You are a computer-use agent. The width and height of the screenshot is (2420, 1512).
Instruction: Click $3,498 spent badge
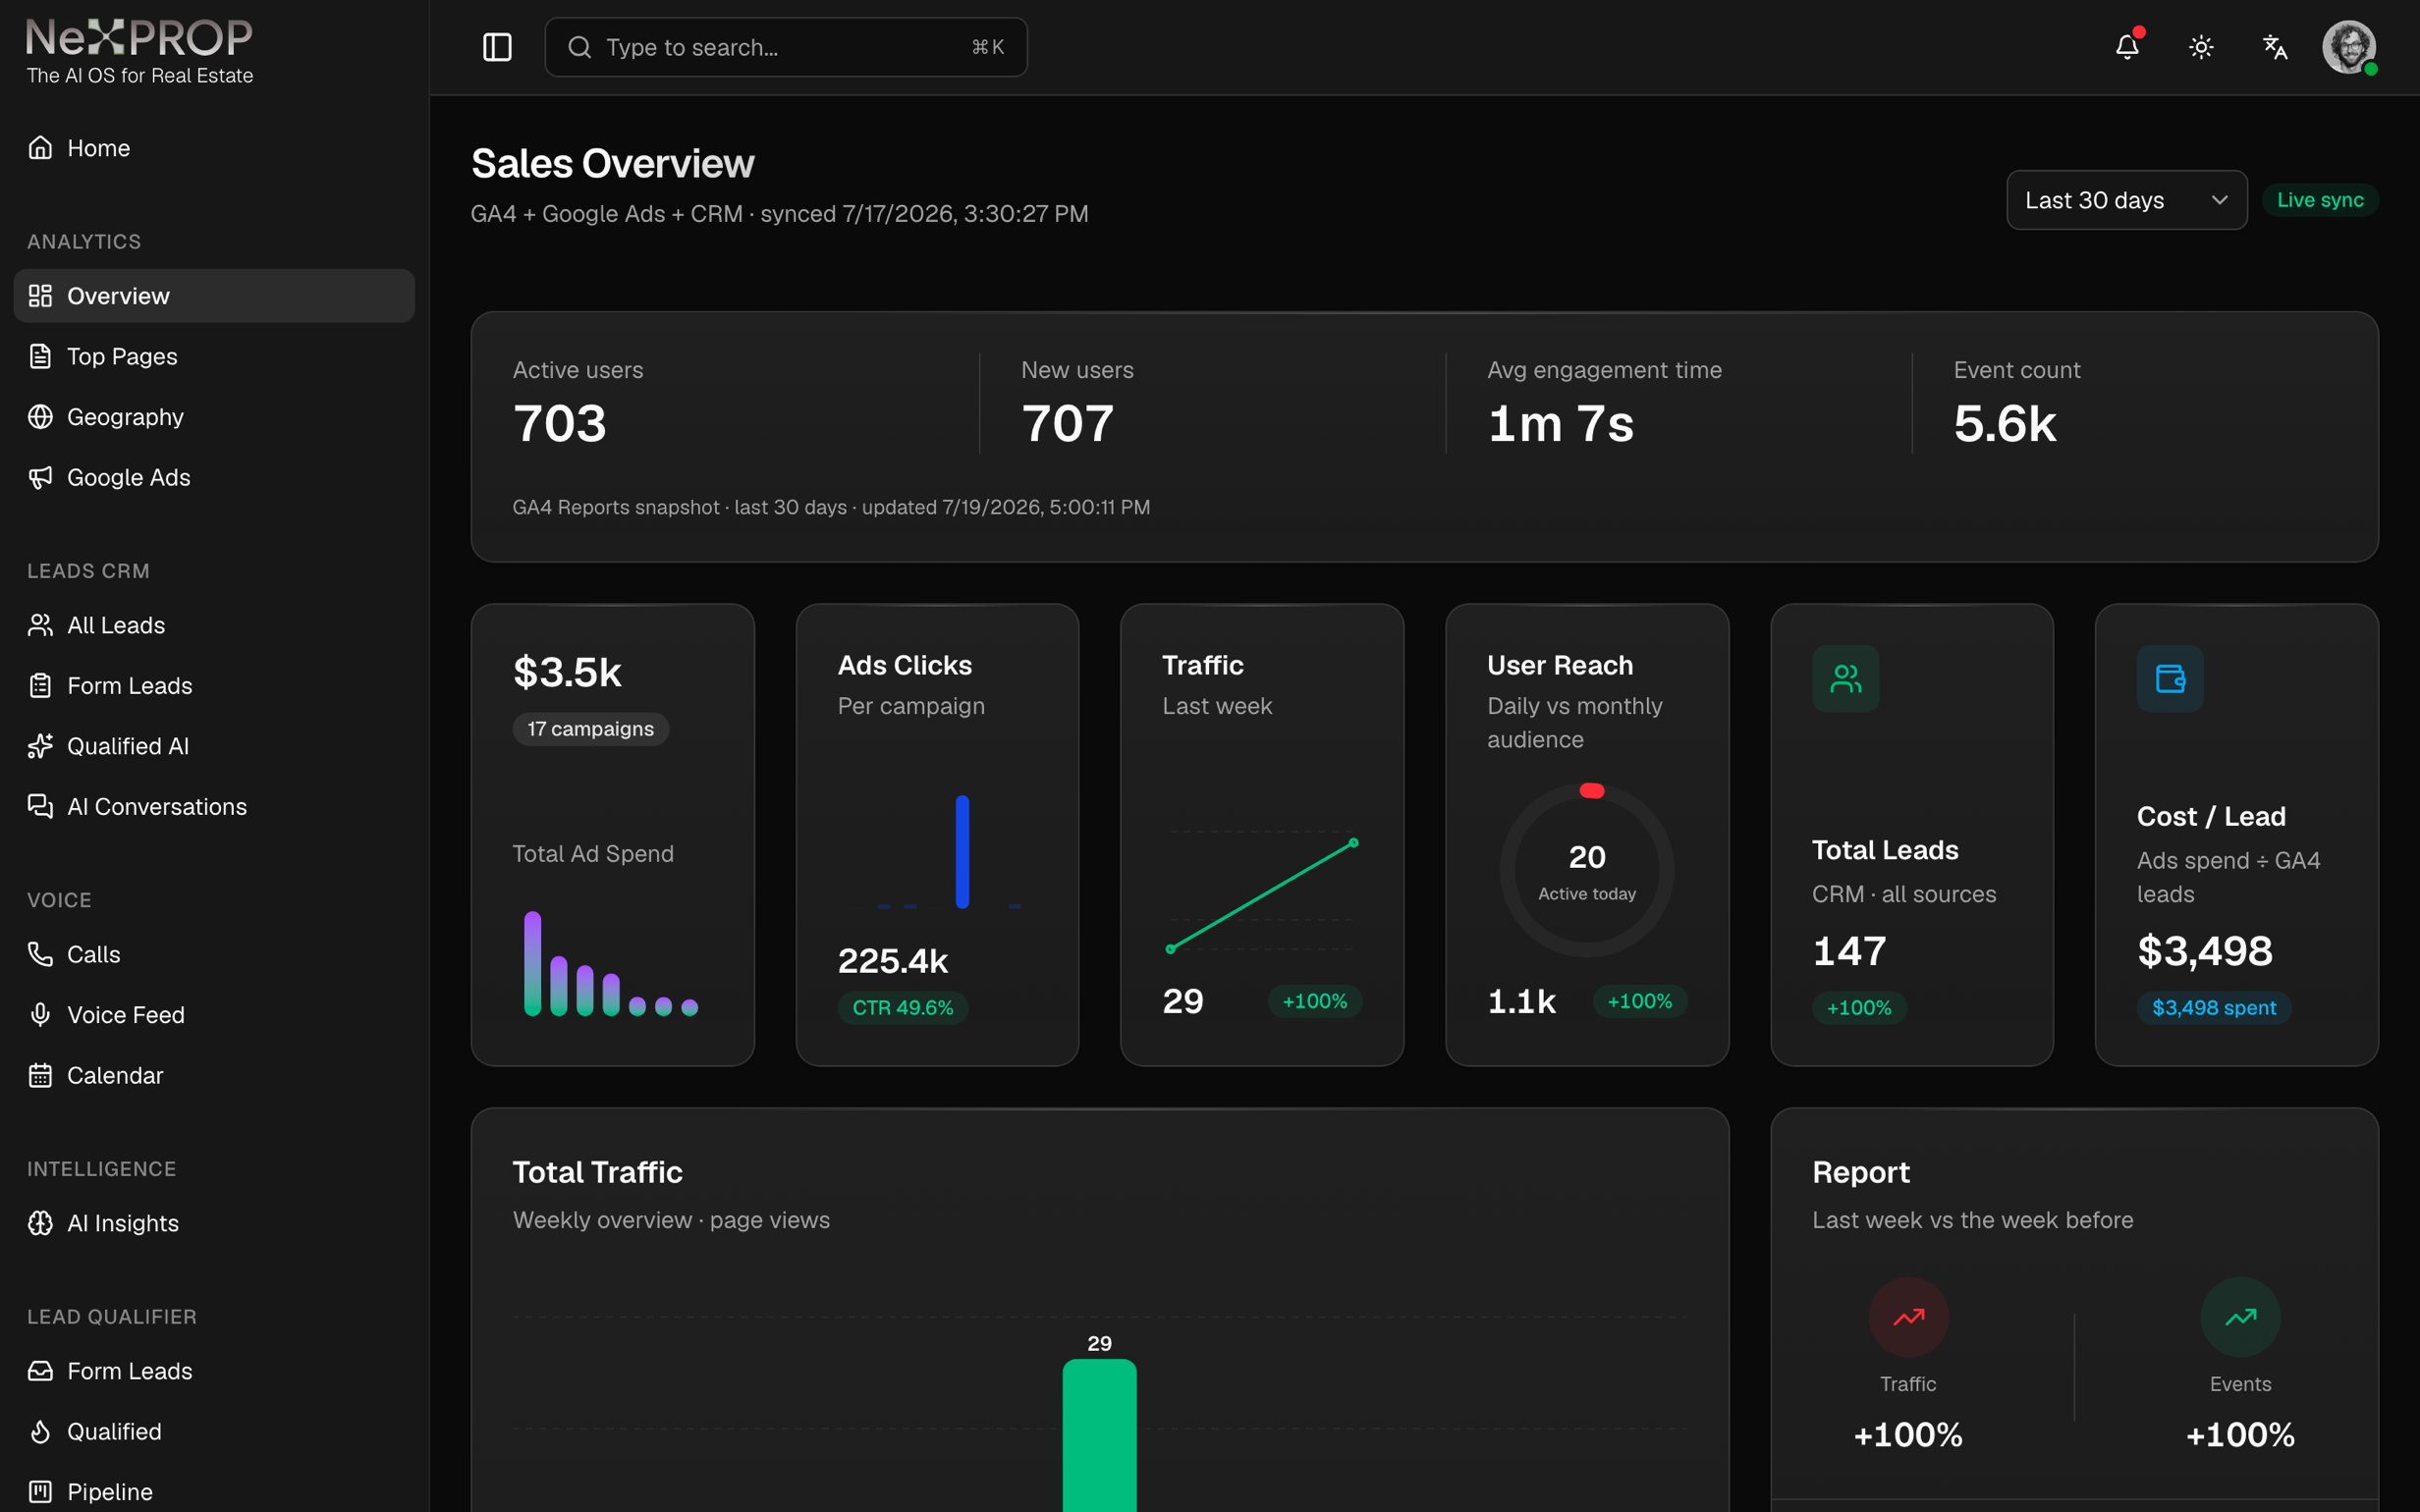(2214, 1008)
